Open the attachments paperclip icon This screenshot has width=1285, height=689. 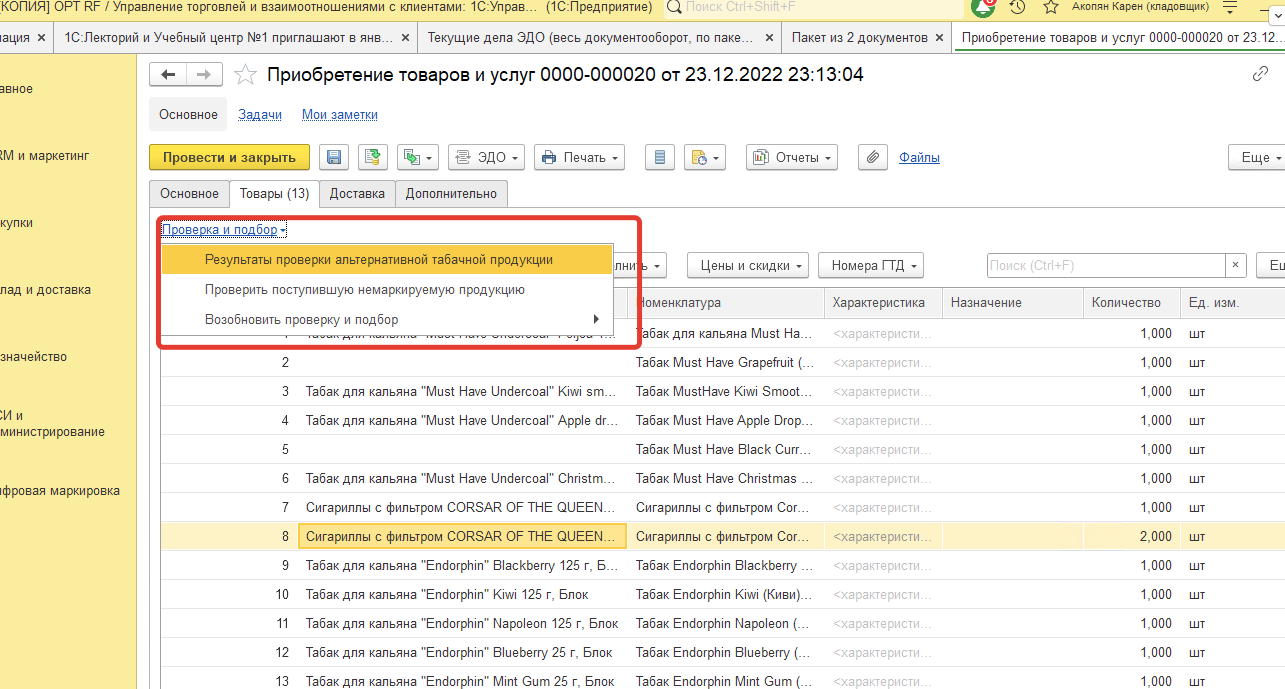tap(873, 158)
